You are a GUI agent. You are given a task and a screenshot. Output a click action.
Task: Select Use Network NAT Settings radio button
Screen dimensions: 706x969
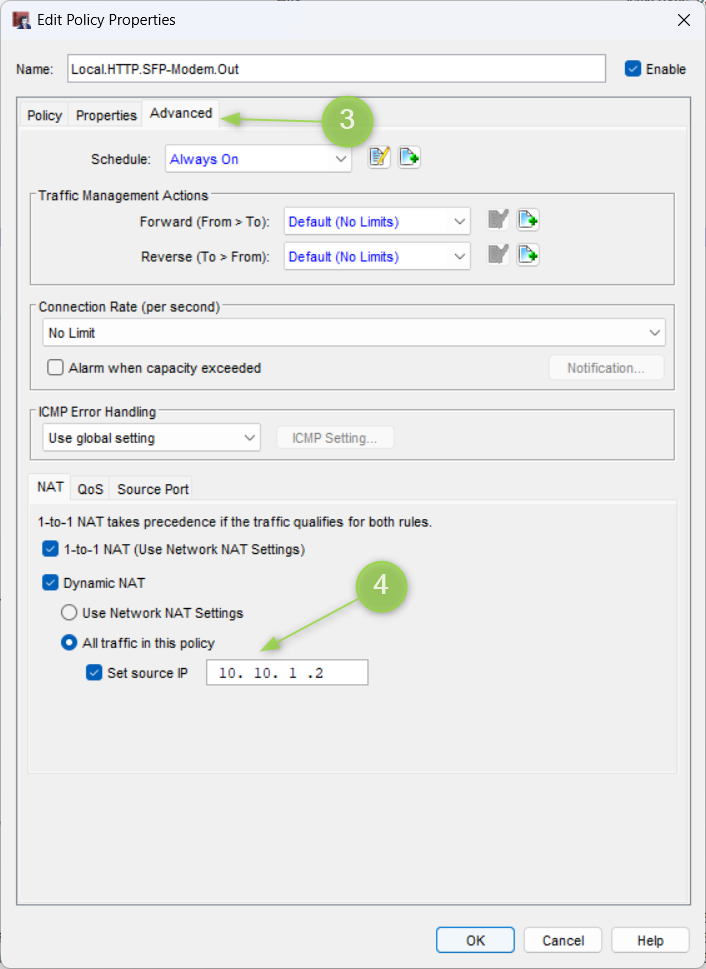(x=69, y=613)
